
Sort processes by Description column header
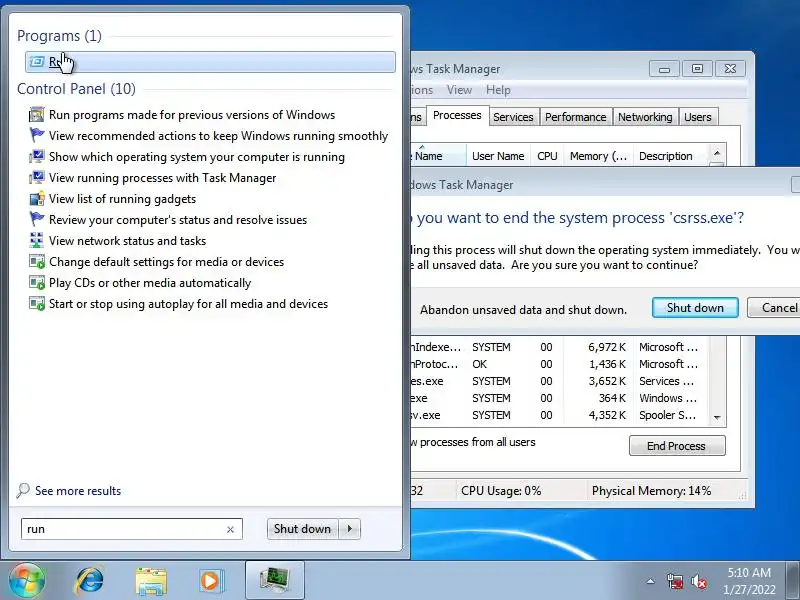pos(670,156)
